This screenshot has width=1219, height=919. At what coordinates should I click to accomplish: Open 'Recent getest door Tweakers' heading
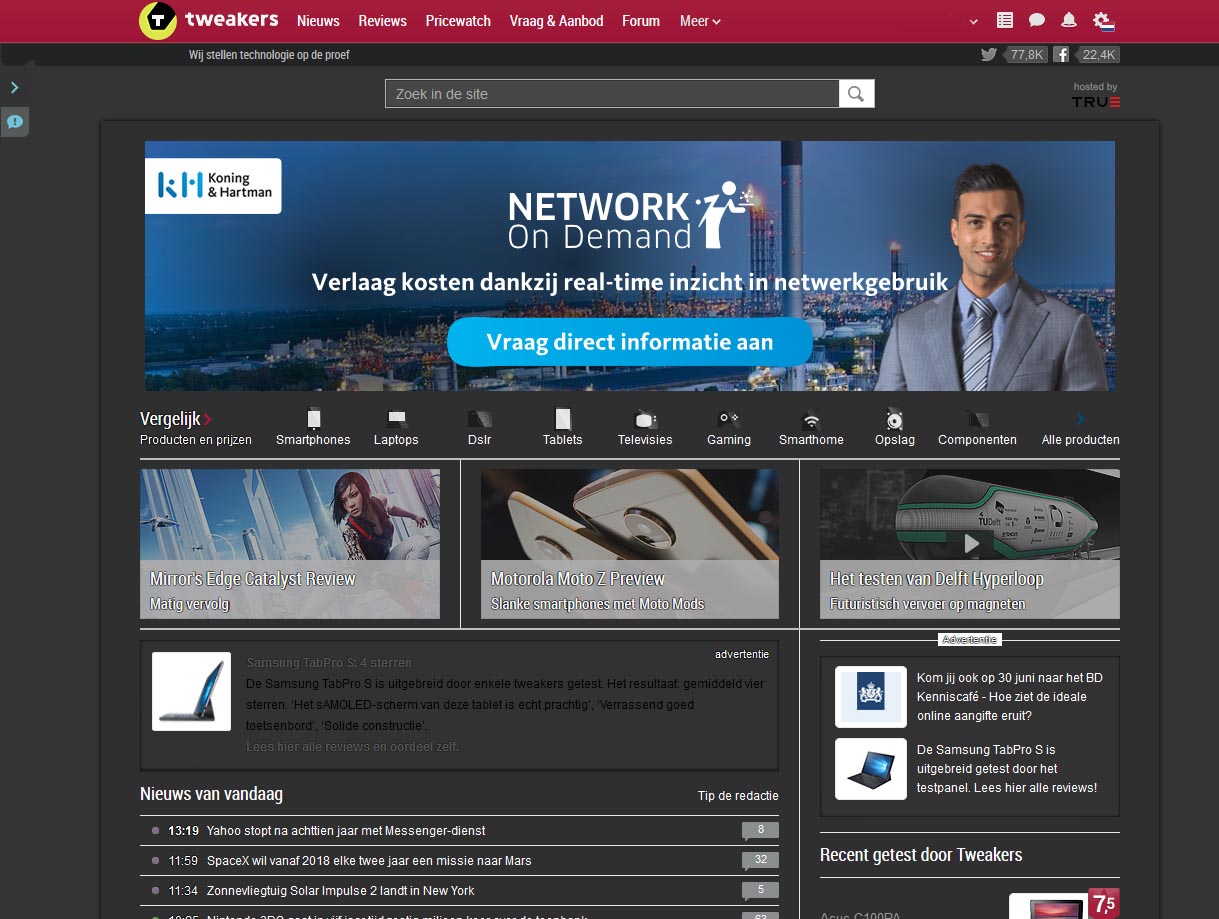[921, 855]
